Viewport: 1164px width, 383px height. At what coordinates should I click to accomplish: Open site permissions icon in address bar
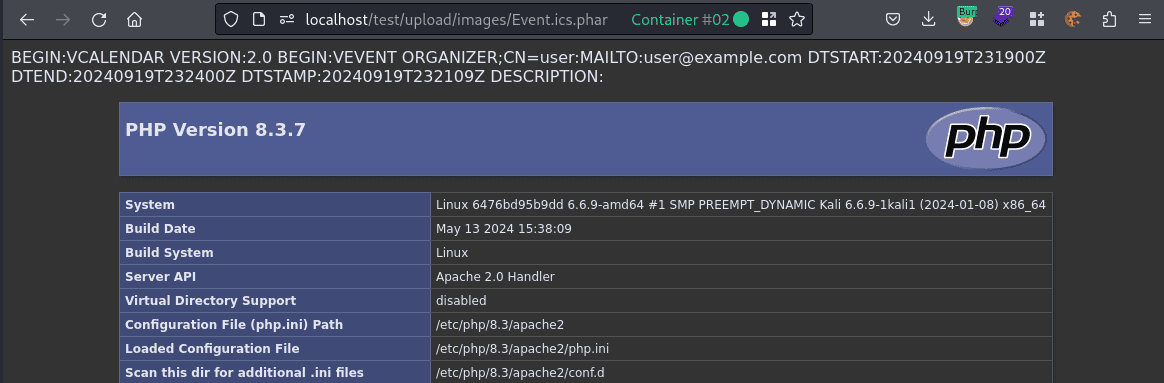coord(287,20)
